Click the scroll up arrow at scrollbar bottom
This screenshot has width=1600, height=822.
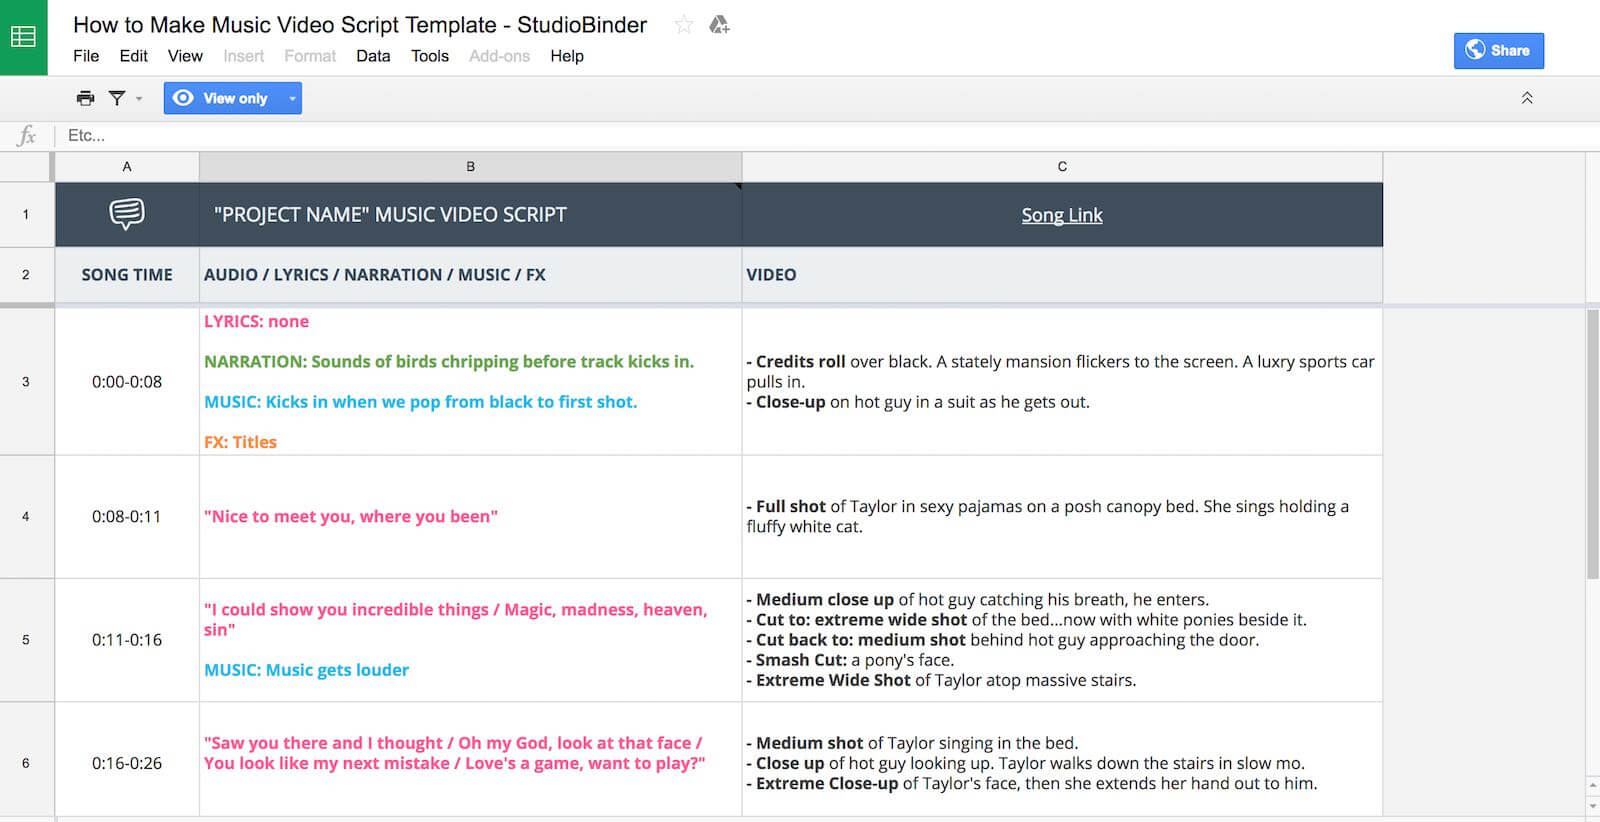[1592, 786]
